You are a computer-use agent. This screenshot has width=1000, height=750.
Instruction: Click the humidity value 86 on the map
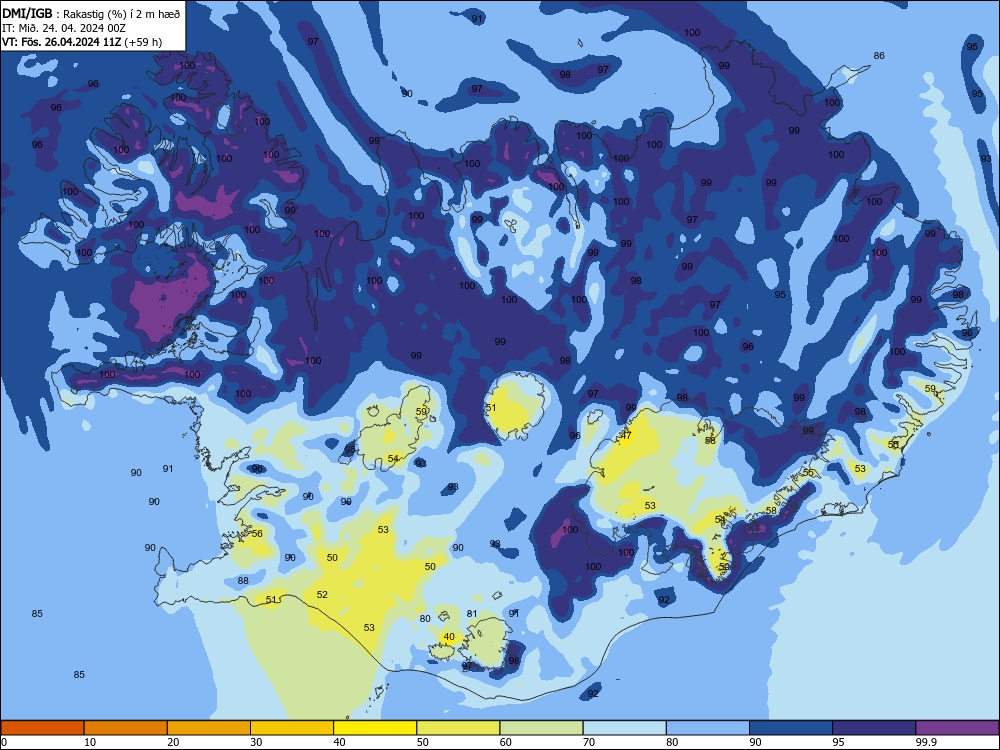(879, 55)
